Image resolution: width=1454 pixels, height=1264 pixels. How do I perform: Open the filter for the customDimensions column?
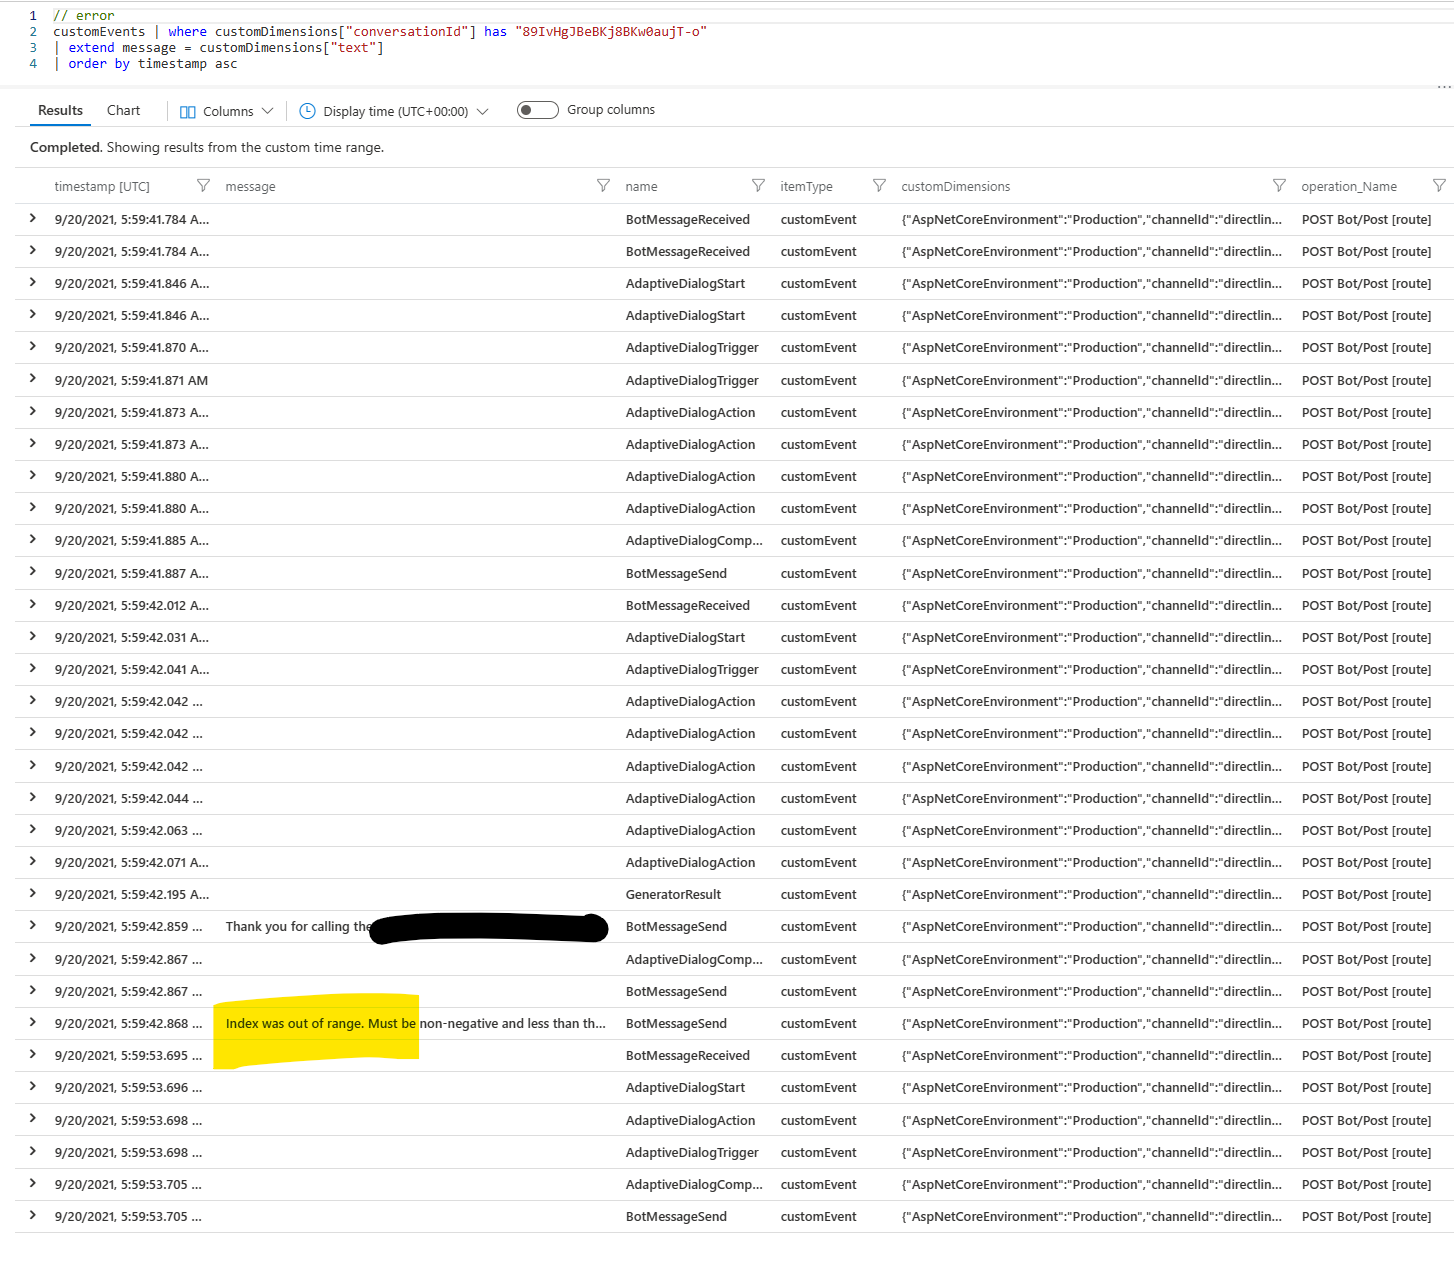point(1280,185)
